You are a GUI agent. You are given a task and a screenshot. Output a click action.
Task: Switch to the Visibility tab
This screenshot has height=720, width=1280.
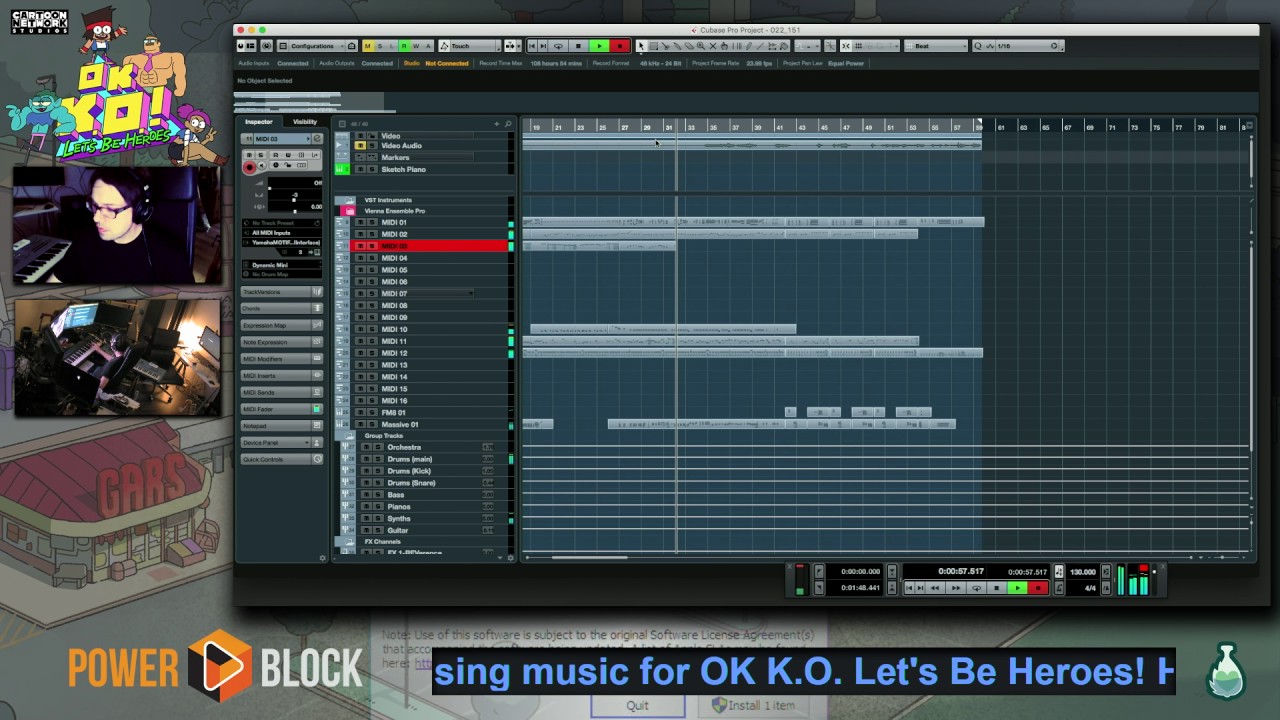(x=305, y=122)
